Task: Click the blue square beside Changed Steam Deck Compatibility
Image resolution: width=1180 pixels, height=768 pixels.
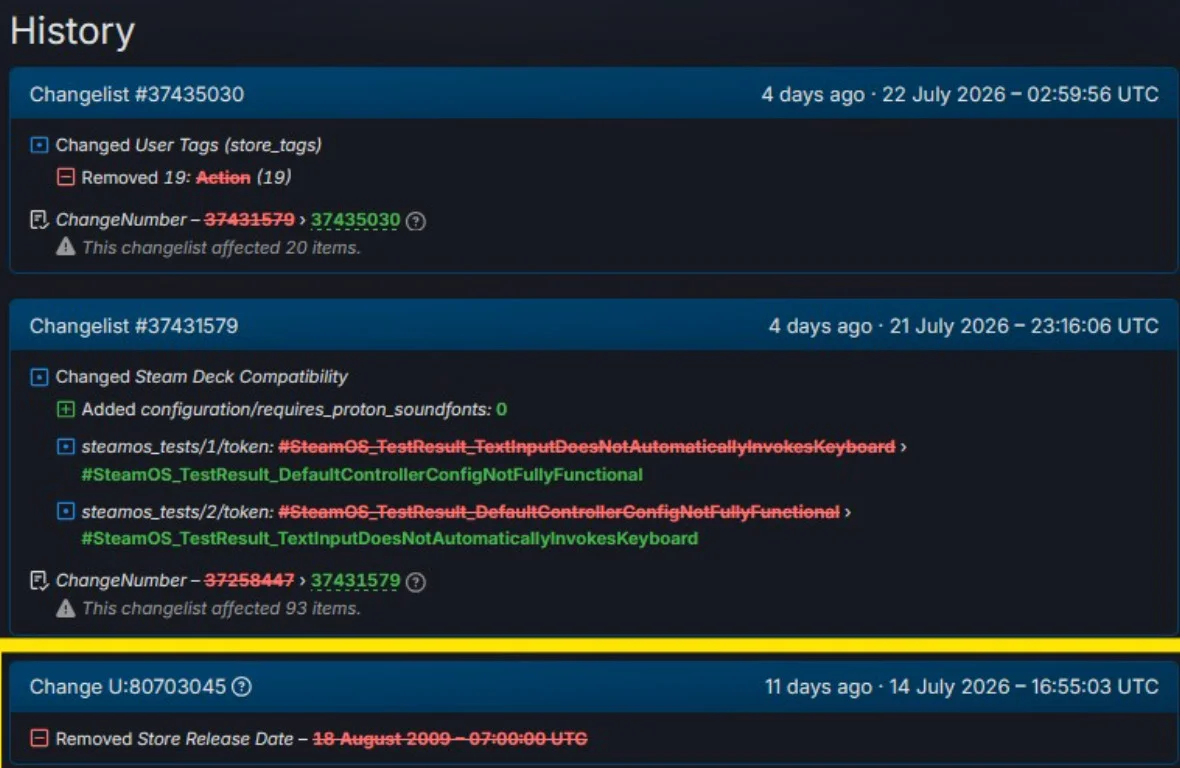Action: (x=39, y=376)
